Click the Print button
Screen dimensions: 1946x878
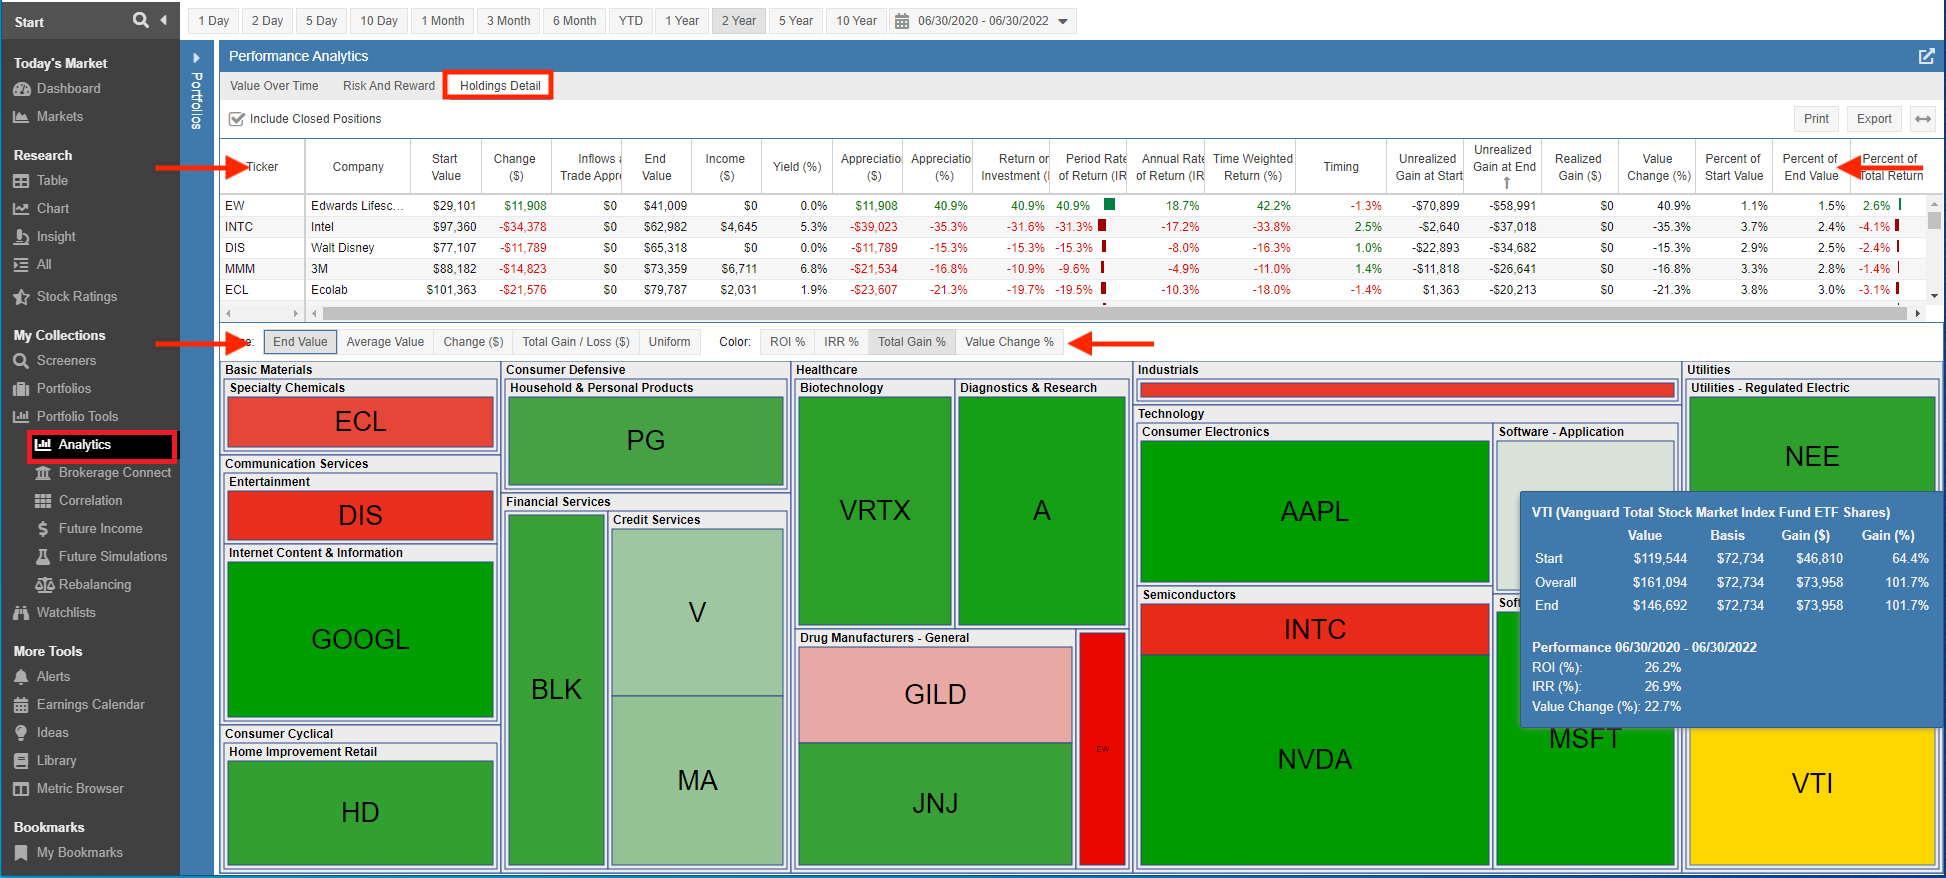[1816, 119]
